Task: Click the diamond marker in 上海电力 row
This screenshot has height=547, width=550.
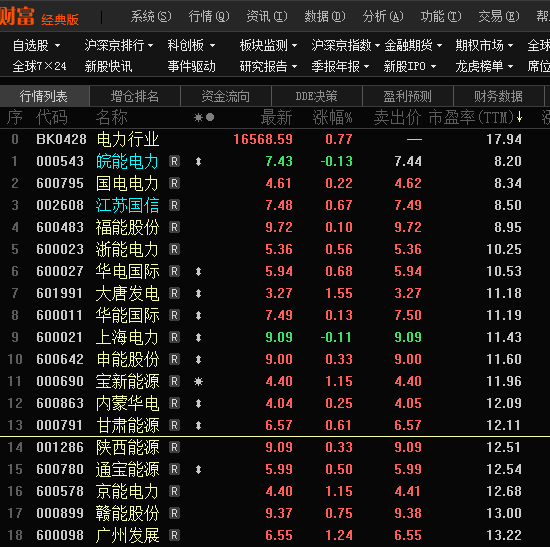Action: [x=199, y=338]
